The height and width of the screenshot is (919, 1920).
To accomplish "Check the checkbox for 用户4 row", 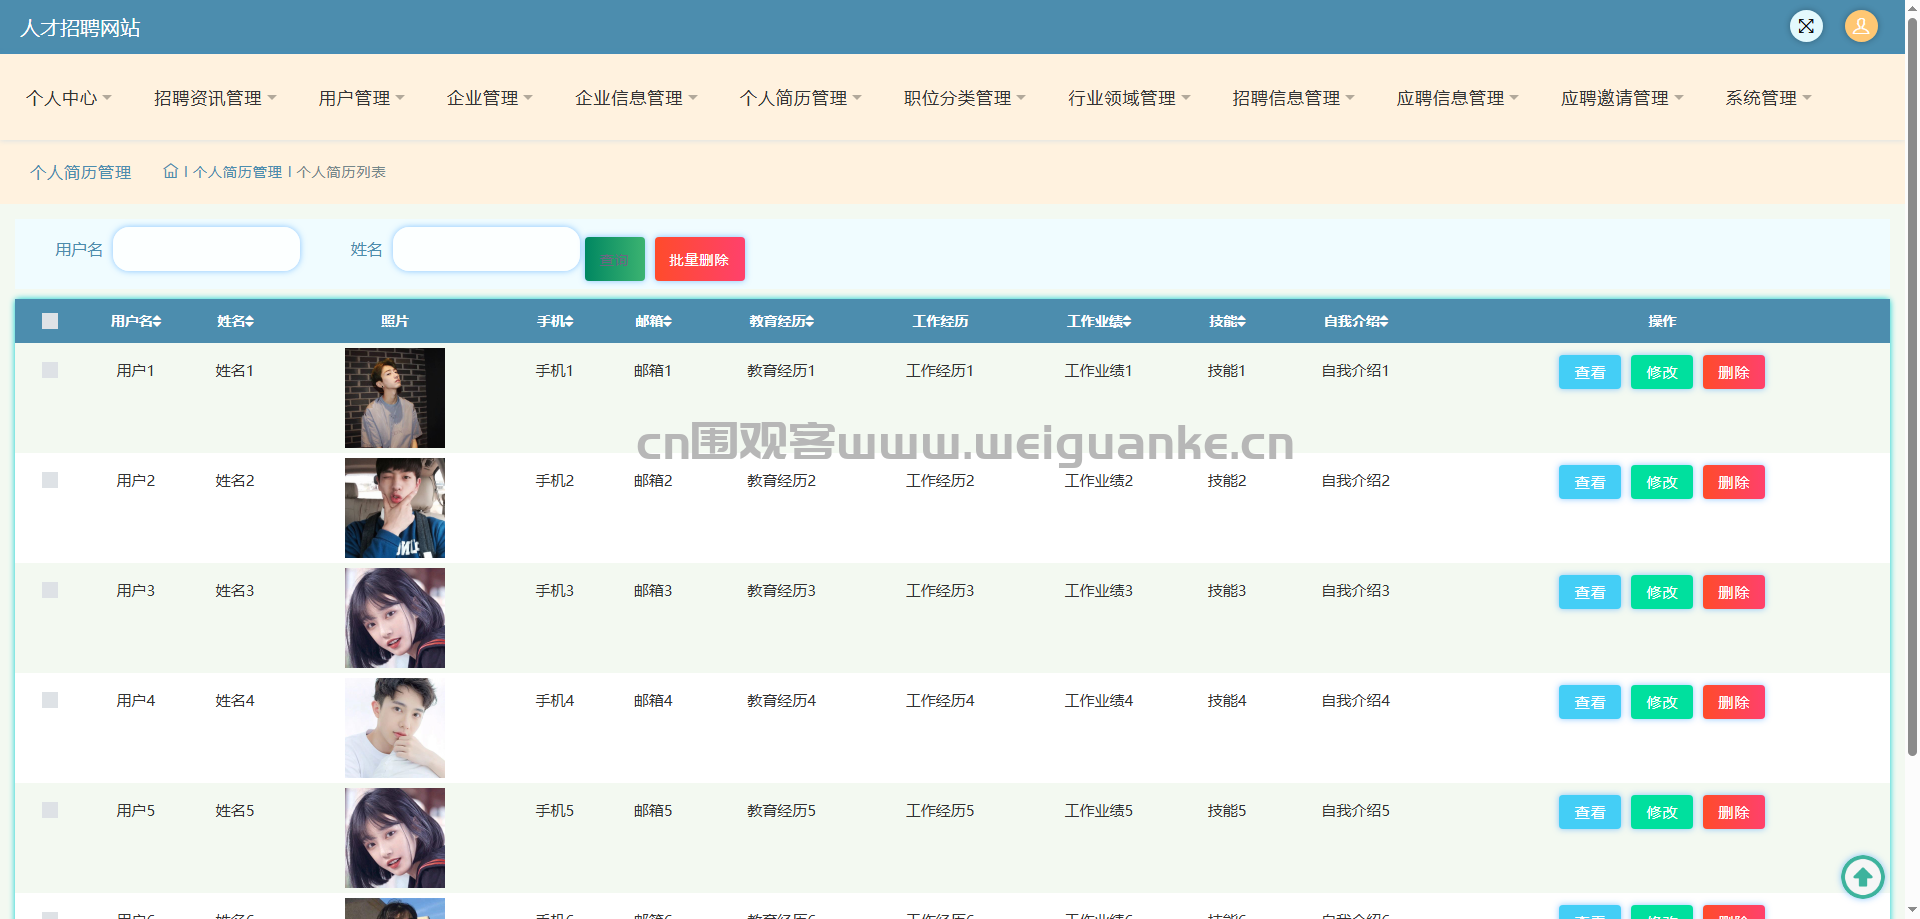I will (x=50, y=700).
